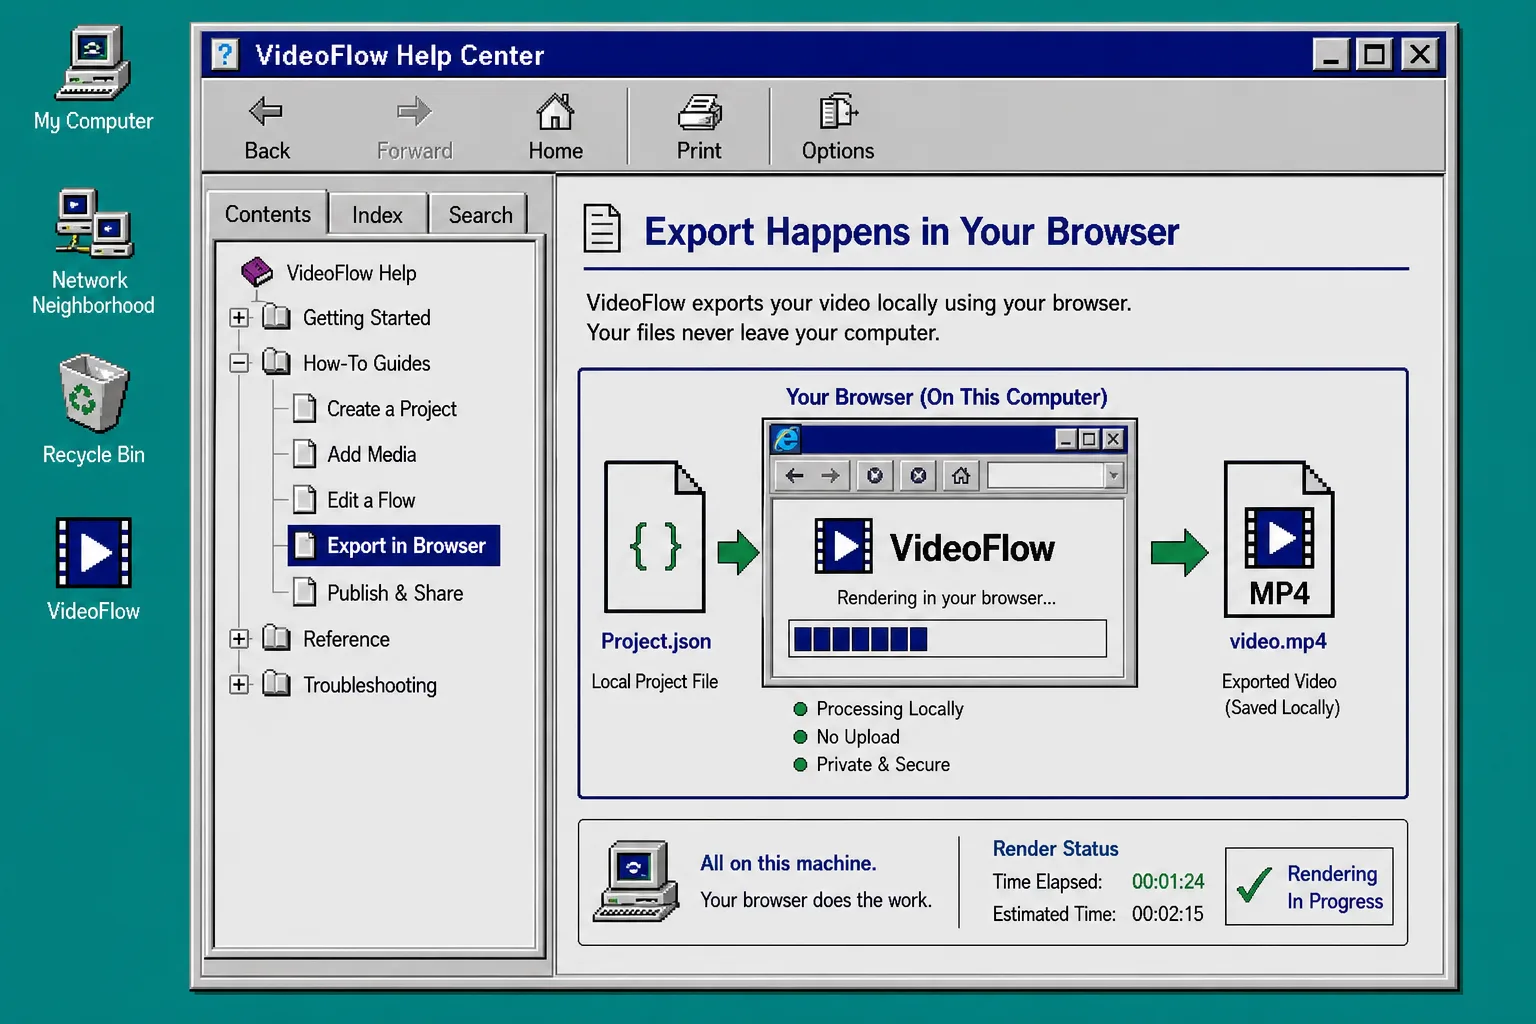Screen dimensions: 1536x1024
Task: Click the Getting Started label
Action: pos(367,318)
